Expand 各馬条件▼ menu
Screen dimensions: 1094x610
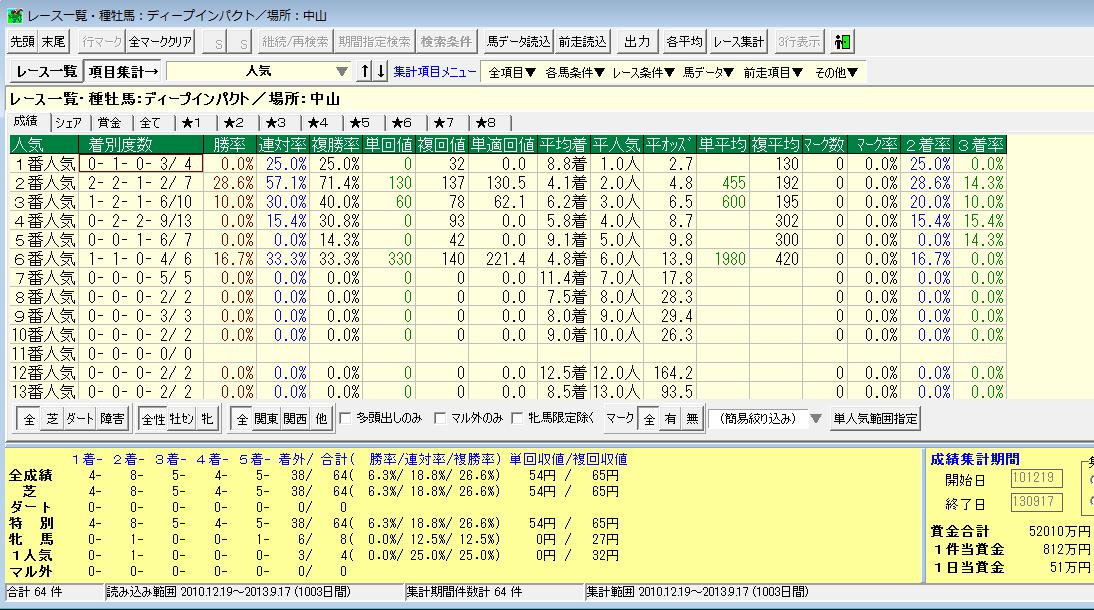point(574,72)
